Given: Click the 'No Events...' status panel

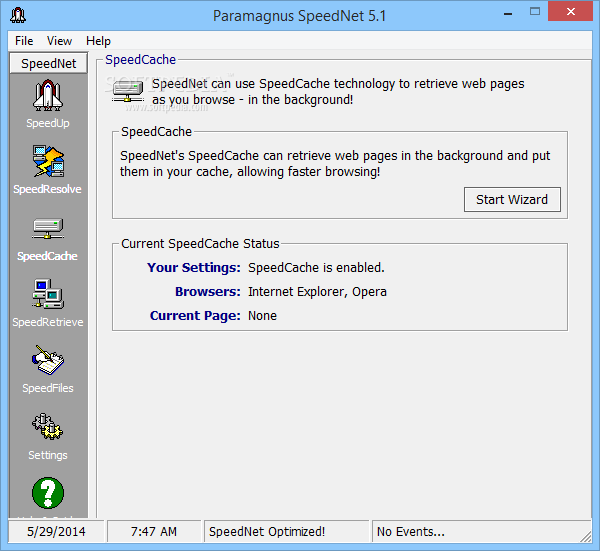Looking at the screenshot, I should [481, 531].
